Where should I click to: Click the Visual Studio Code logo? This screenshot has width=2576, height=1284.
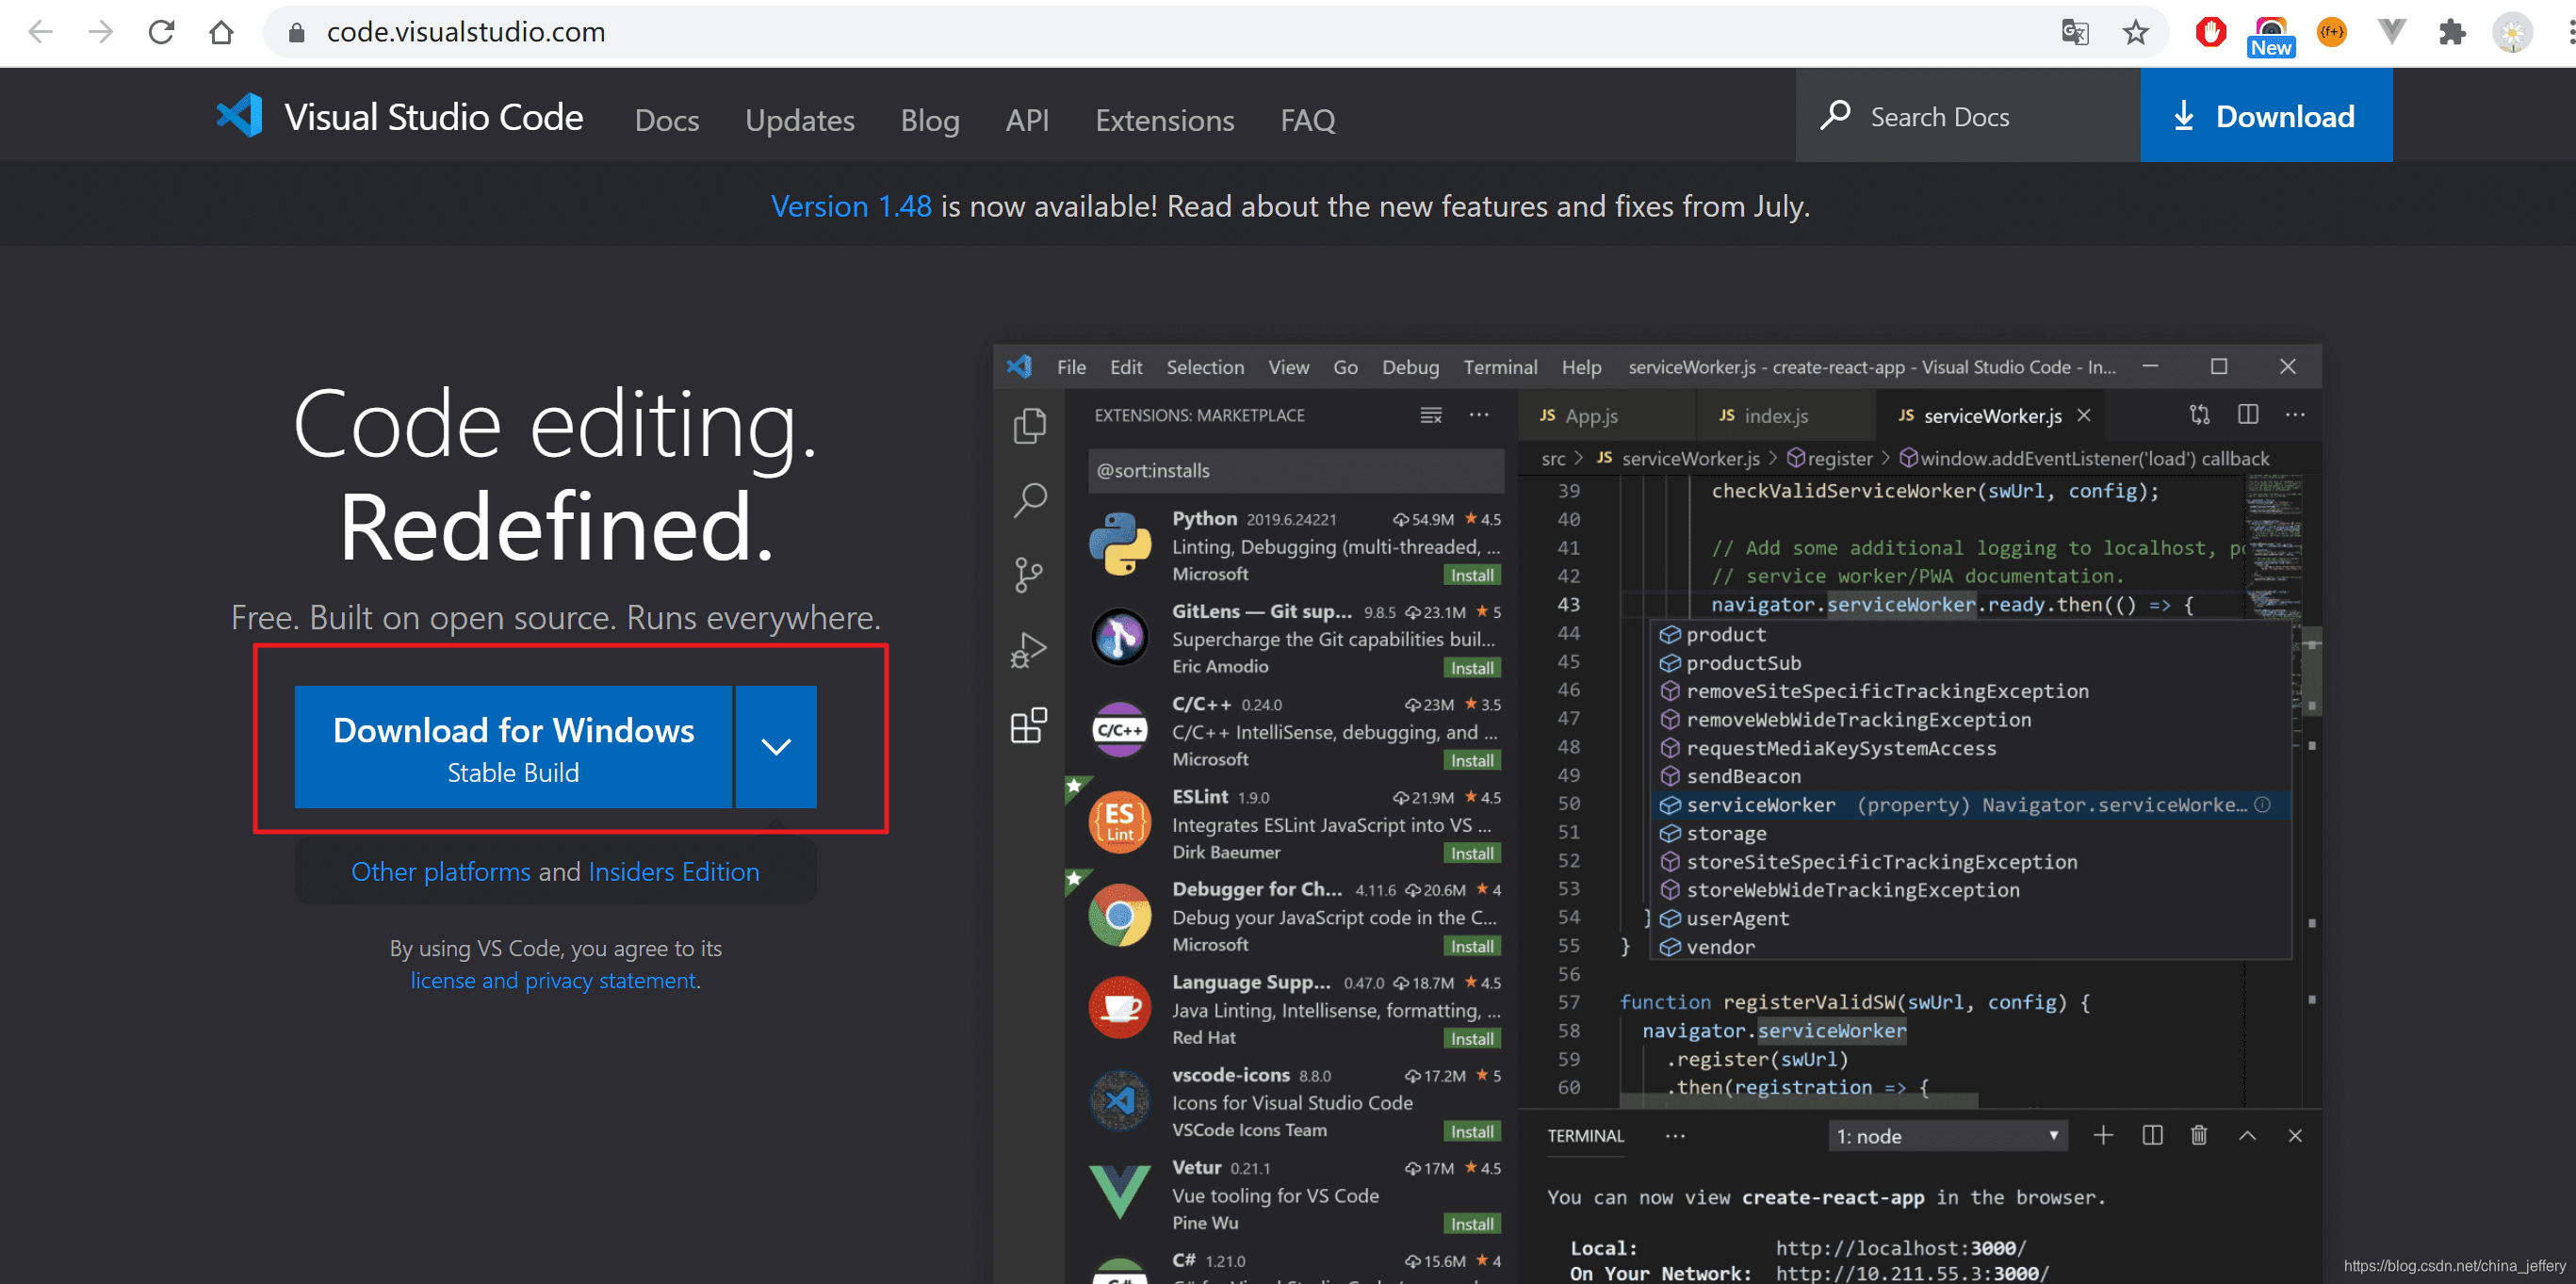240,117
